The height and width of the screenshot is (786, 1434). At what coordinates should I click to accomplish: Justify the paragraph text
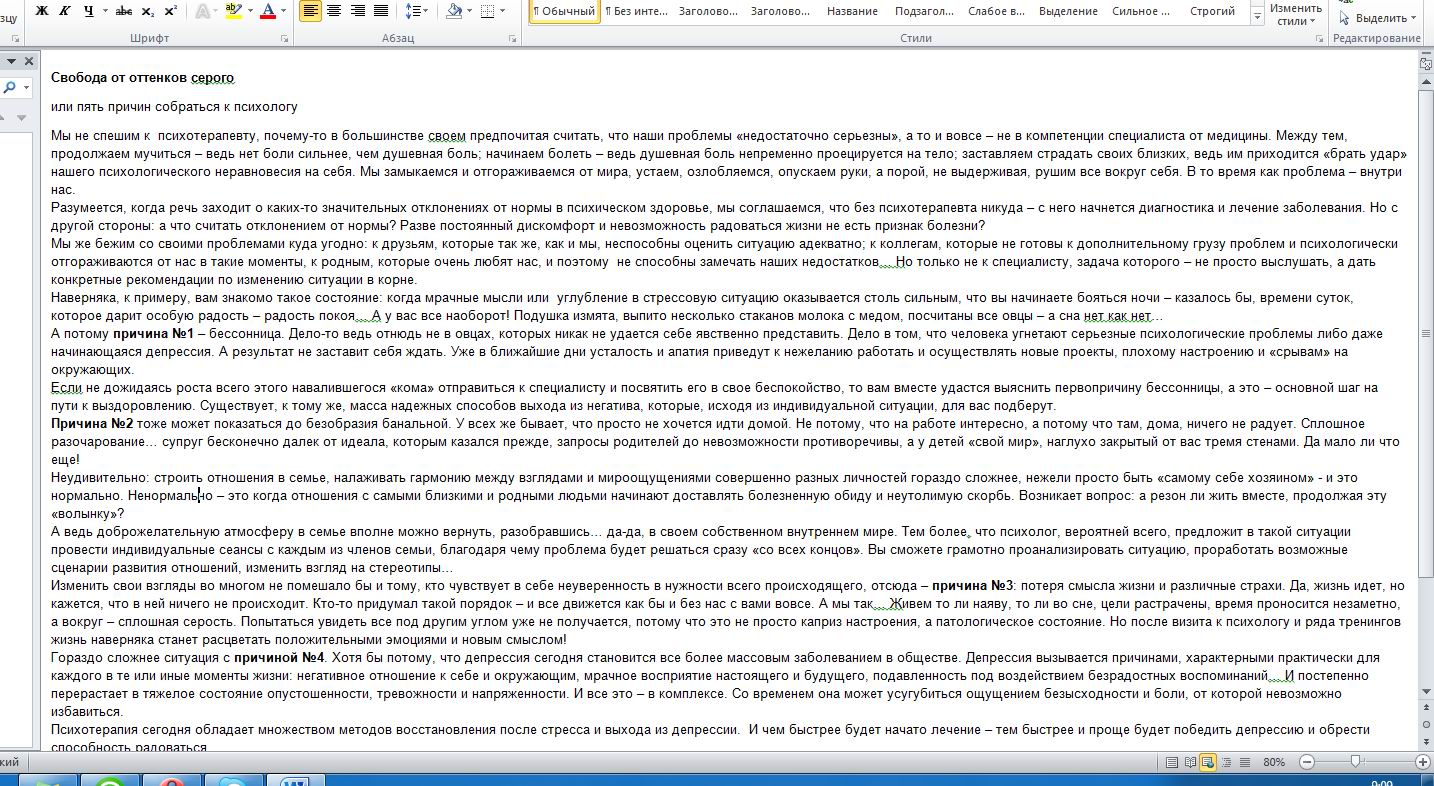tap(380, 11)
